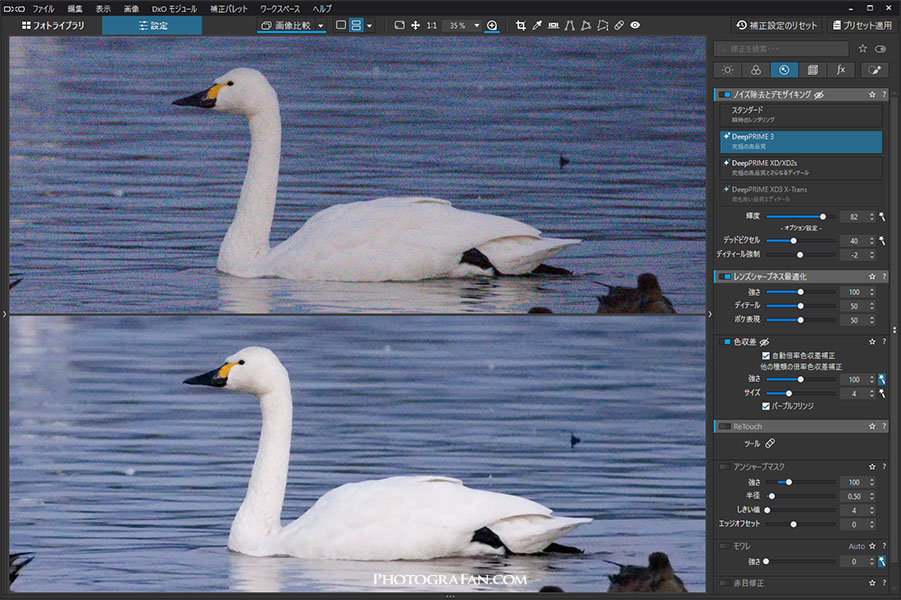Open help for レンズシャープネス最適化
This screenshot has height=600, width=901.
pos(884,276)
